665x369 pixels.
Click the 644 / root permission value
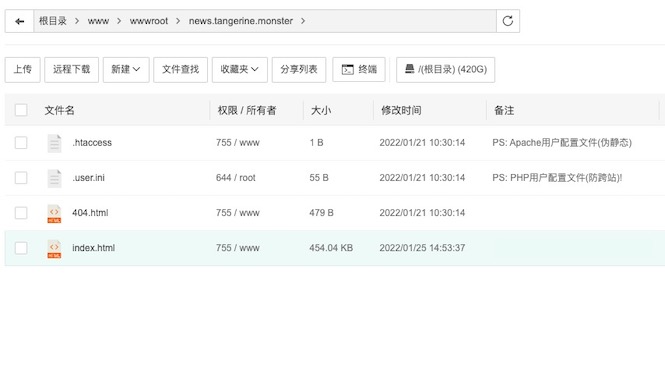(x=236, y=178)
